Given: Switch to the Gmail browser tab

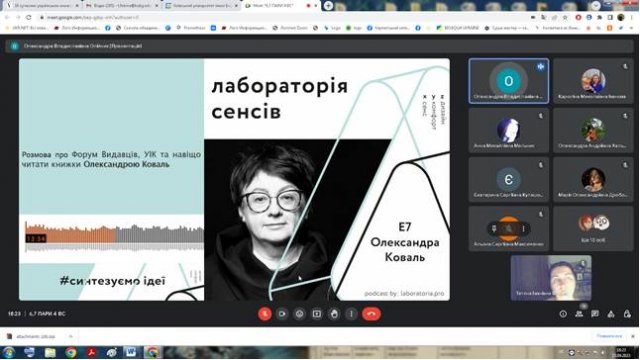Looking at the screenshot, I should click(x=121, y=6).
